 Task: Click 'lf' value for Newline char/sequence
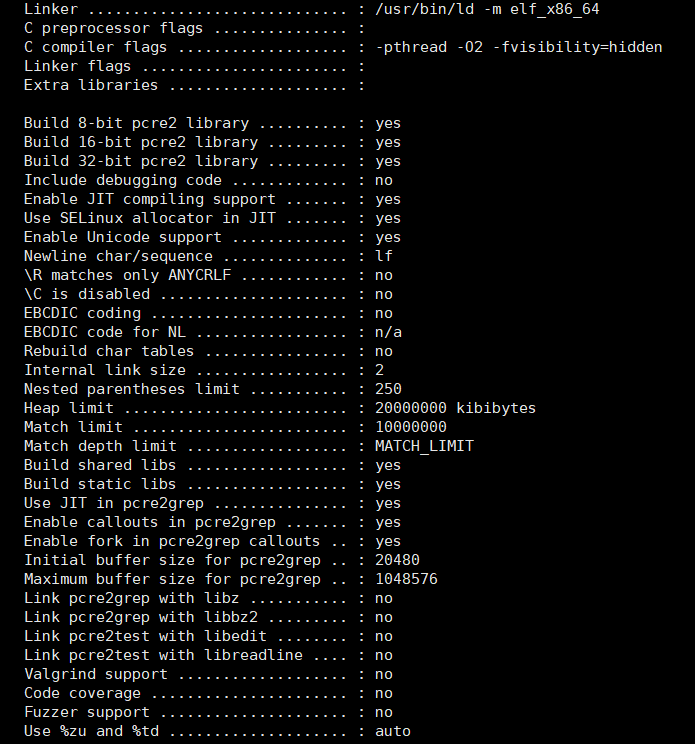[384, 256]
